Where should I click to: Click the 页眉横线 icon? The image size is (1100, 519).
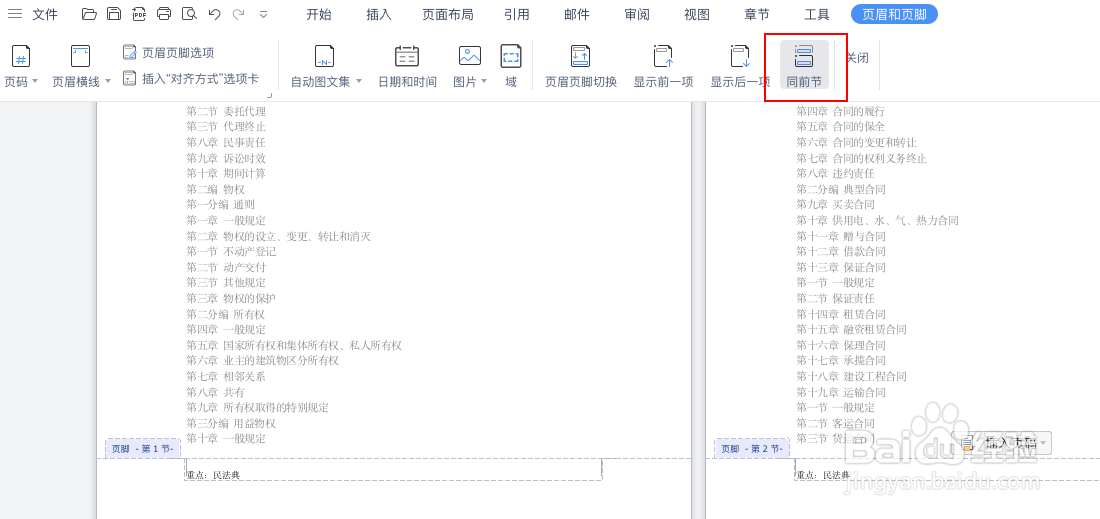(x=81, y=56)
